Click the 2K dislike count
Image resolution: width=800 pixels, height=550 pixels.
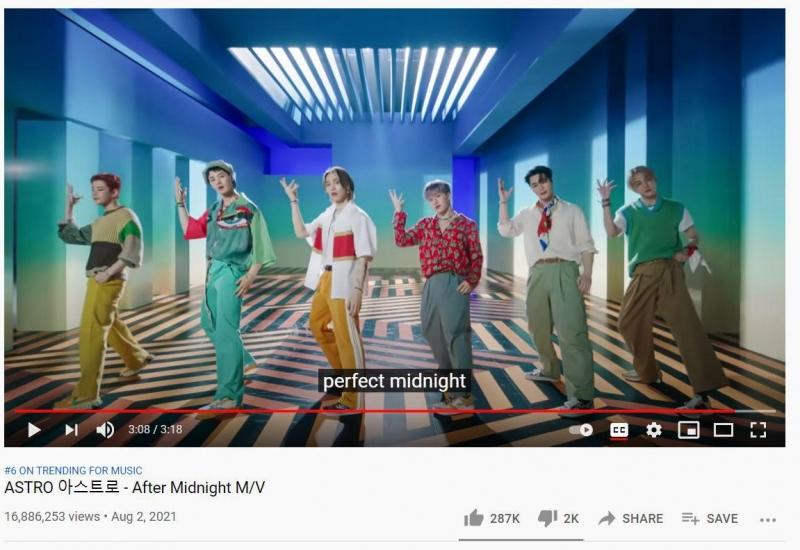[x=571, y=518]
